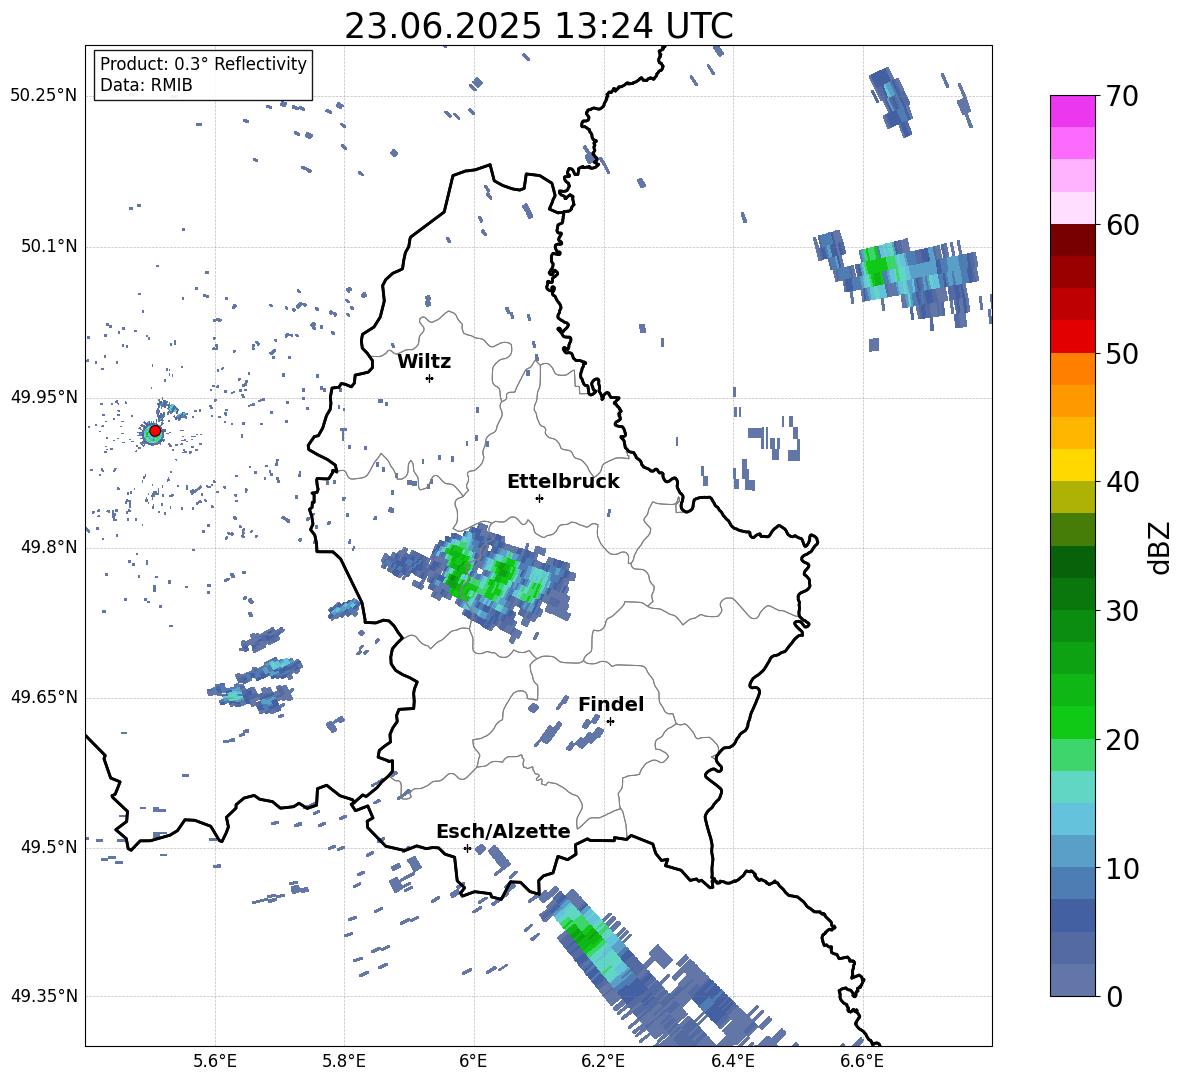Click the colorbar 0 tick label
1184x1081 pixels.
pyautogui.click(x=1114, y=996)
